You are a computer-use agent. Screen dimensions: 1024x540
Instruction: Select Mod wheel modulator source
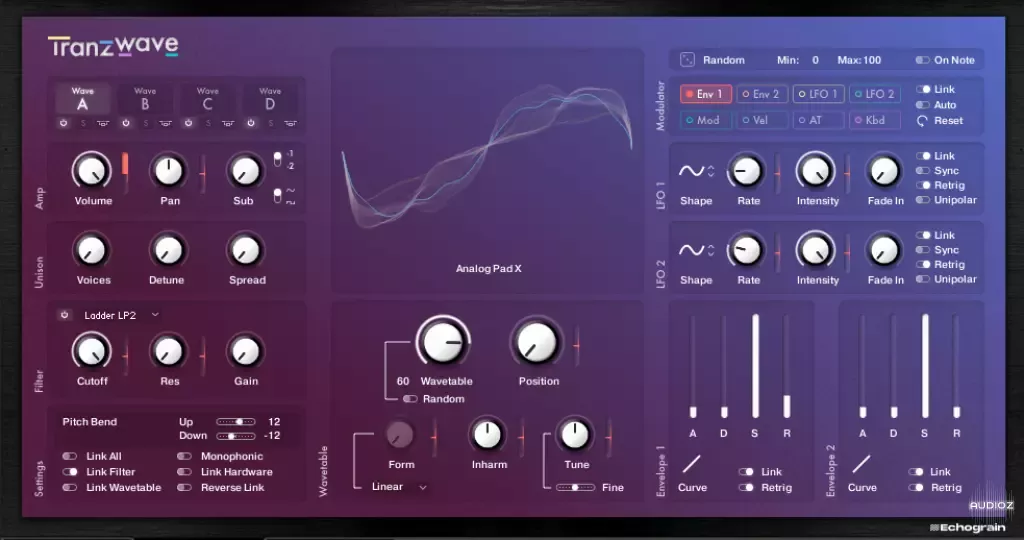pyautogui.click(x=705, y=120)
